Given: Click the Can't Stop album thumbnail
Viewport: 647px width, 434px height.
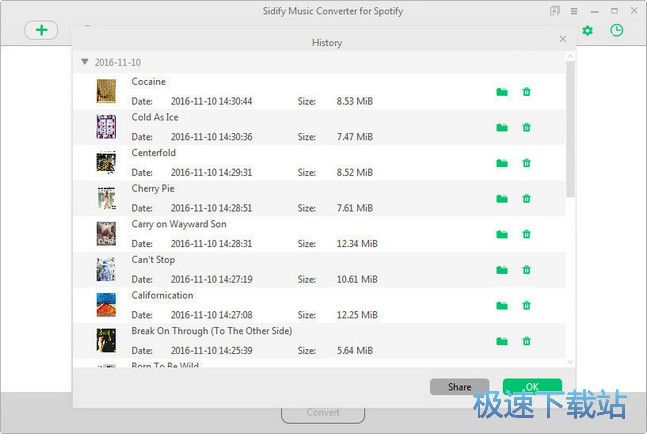Looking at the screenshot, I should pyautogui.click(x=106, y=269).
